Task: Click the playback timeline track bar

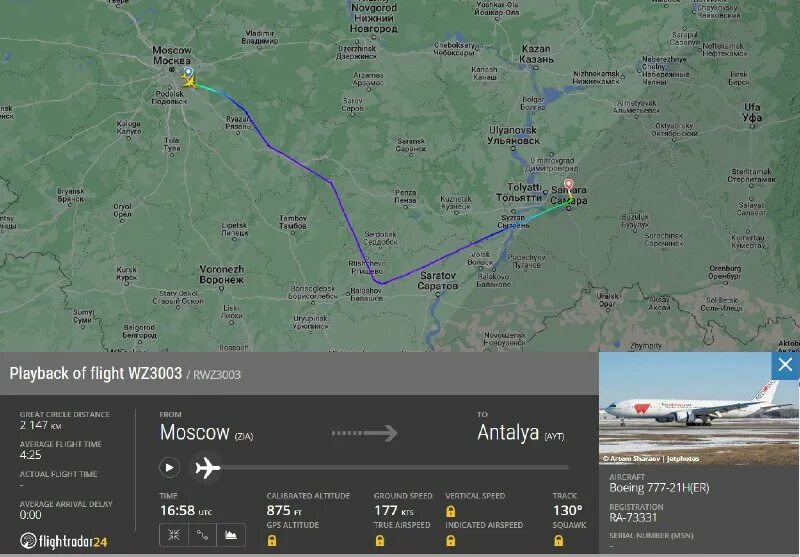Action: pos(394,467)
